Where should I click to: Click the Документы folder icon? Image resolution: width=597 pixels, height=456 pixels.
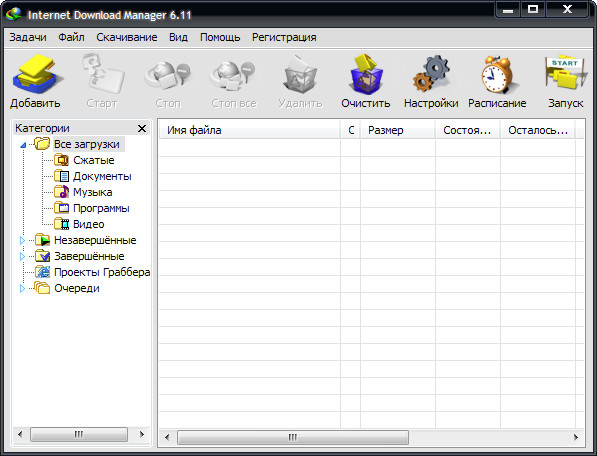(x=61, y=176)
